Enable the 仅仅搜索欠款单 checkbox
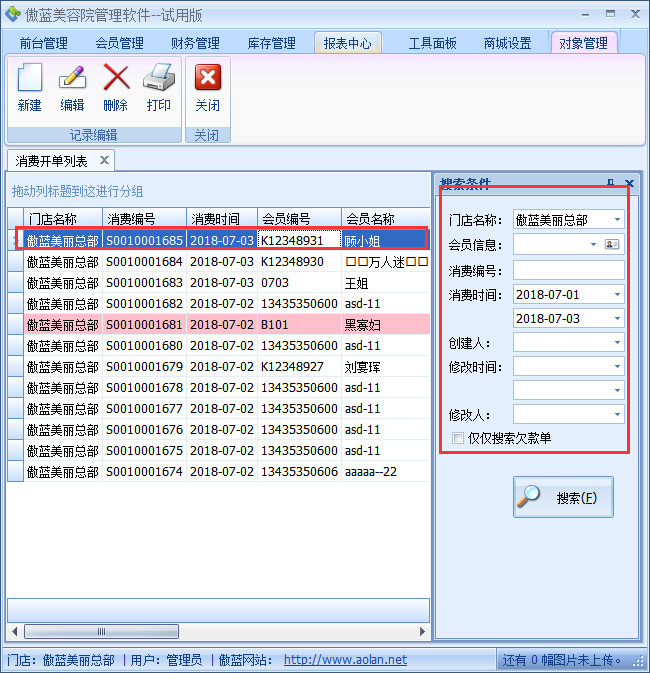 pos(458,438)
